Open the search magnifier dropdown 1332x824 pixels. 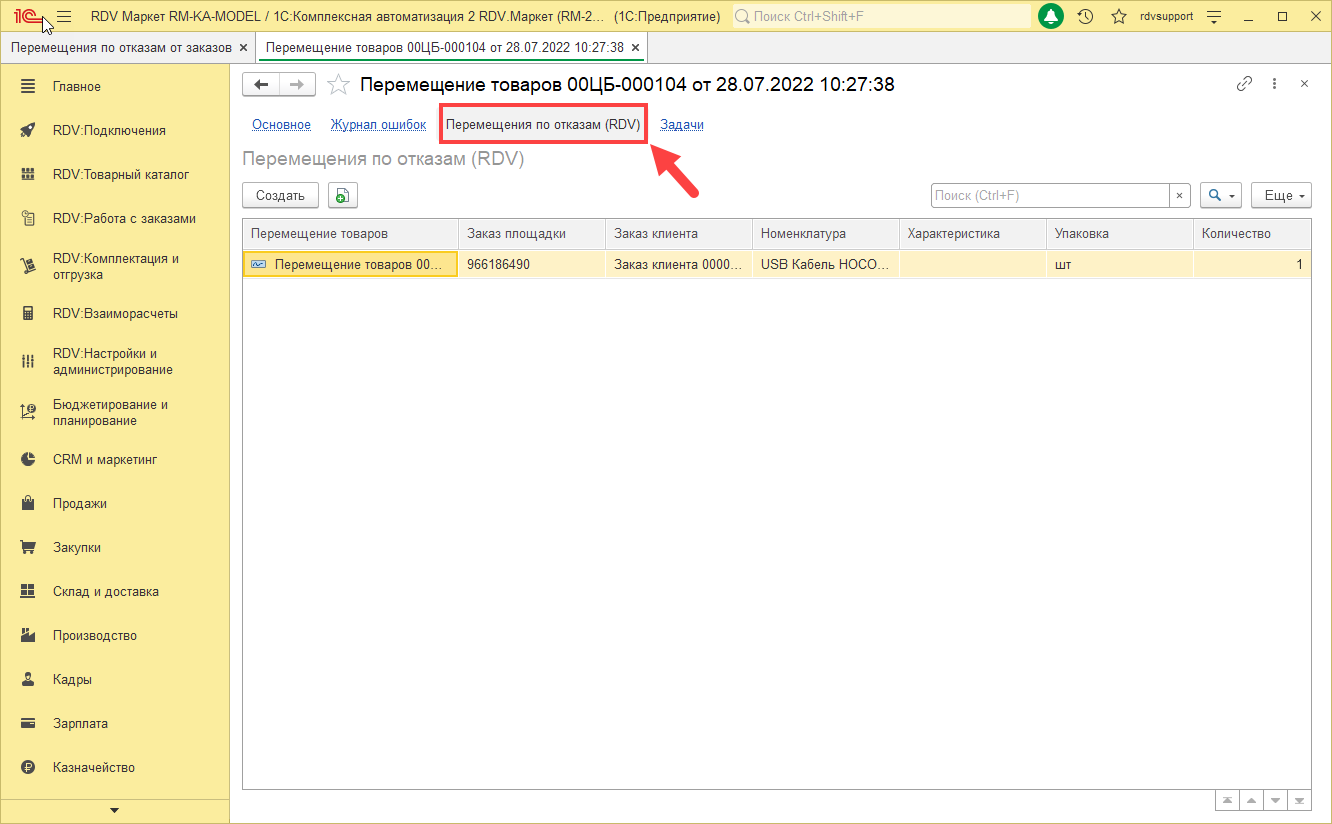(1220, 196)
